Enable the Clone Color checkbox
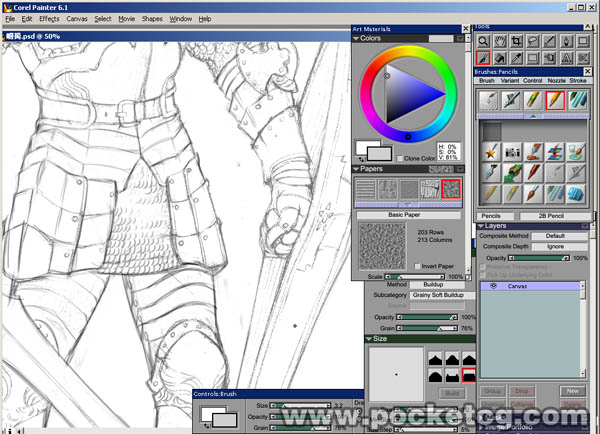Viewport: 600px width, 434px height. point(400,158)
